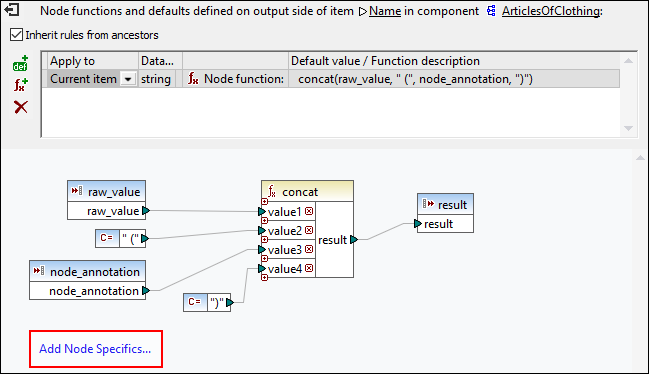The width and height of the screenshot is (649, 374).
Task: Click the Node function fx icon in row
Action: pos(193,78)
